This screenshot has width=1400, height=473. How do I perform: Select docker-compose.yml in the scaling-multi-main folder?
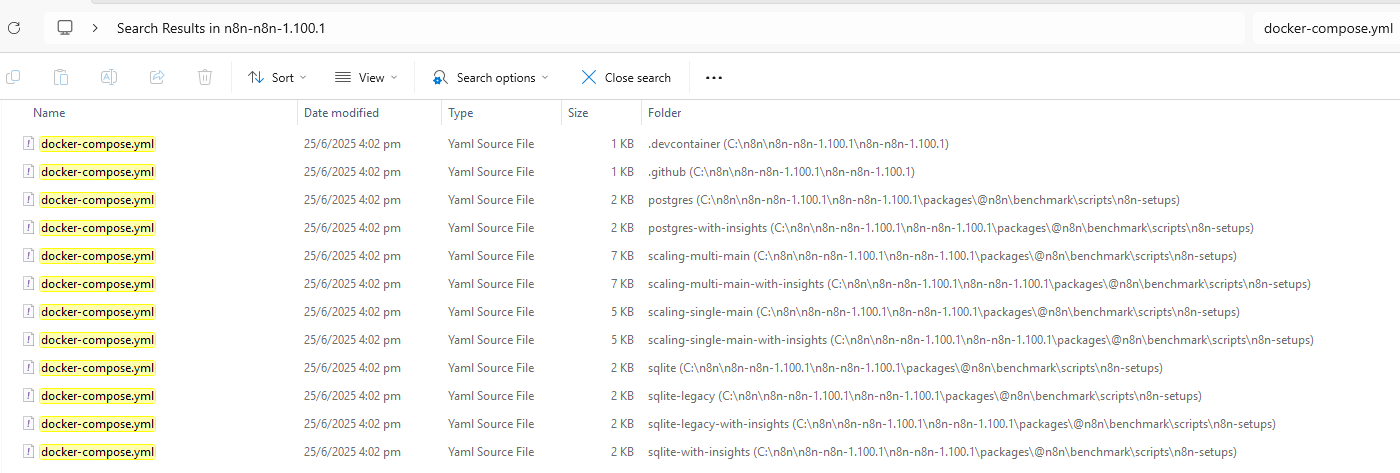point(98,256)
